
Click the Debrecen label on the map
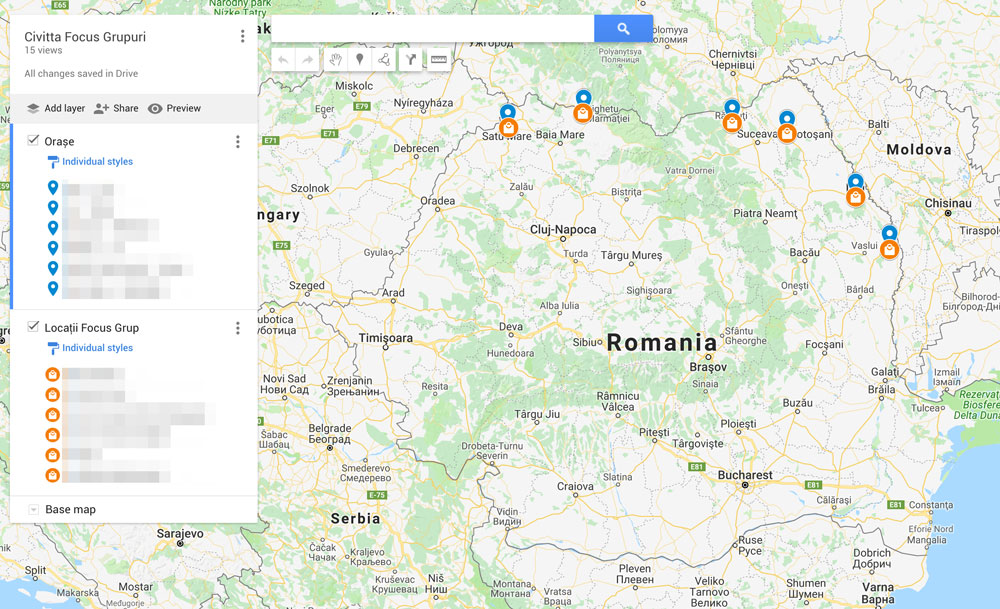click(416, 149)
